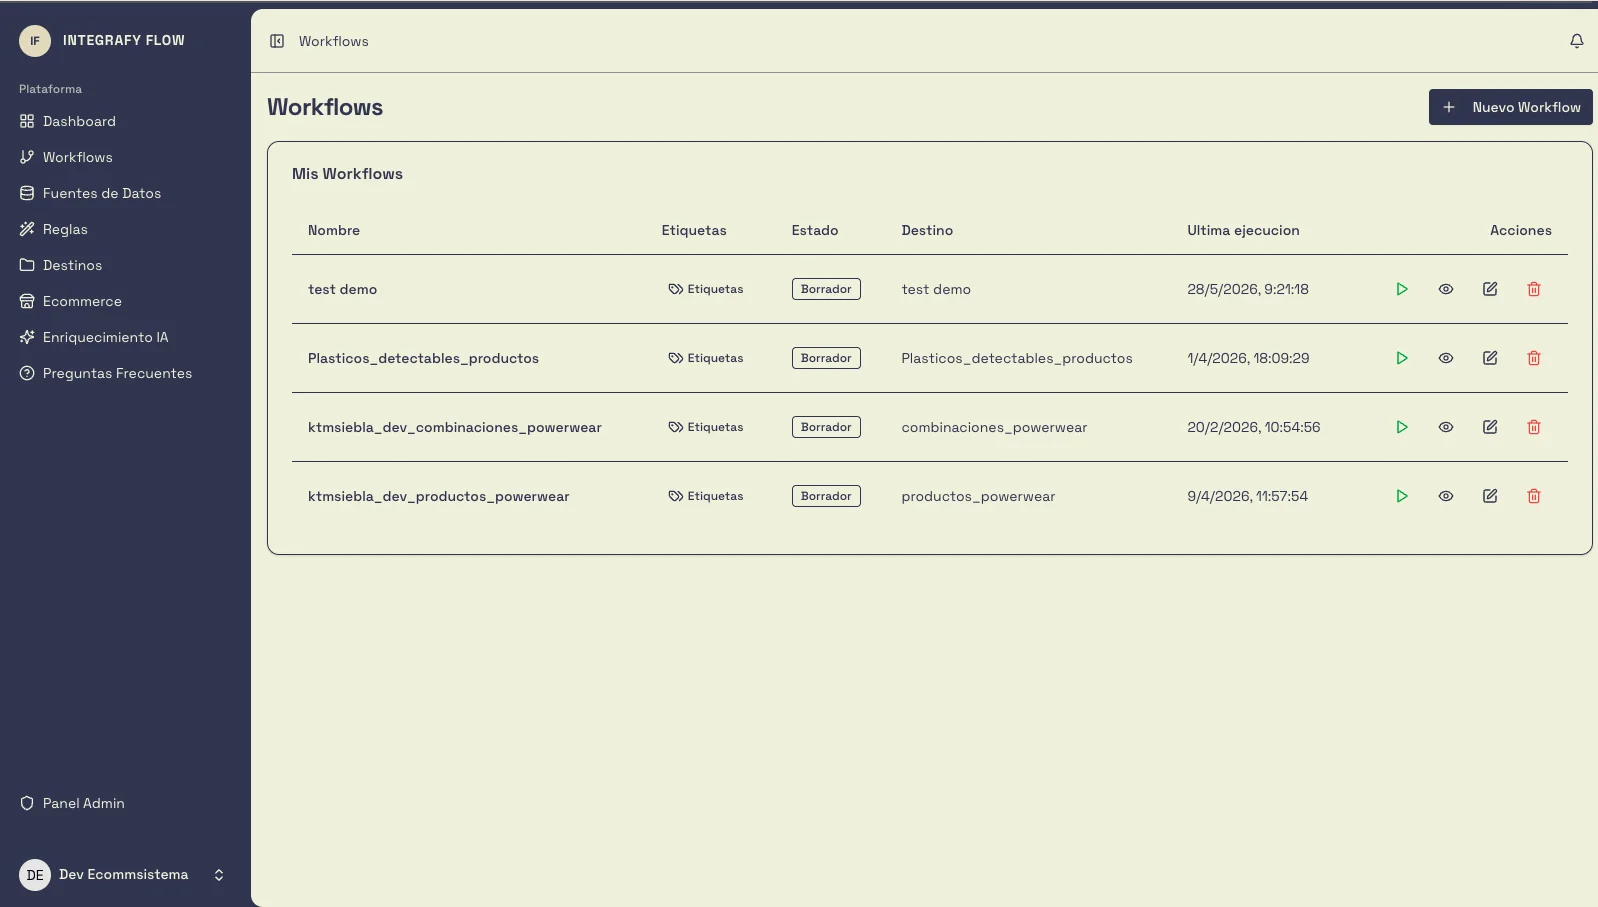Image resolution: width=1598 pixels, height=907 pixels.
Task: View the Plasticos_detectables_productos workflow
Action: click(x=1446, y=358)
